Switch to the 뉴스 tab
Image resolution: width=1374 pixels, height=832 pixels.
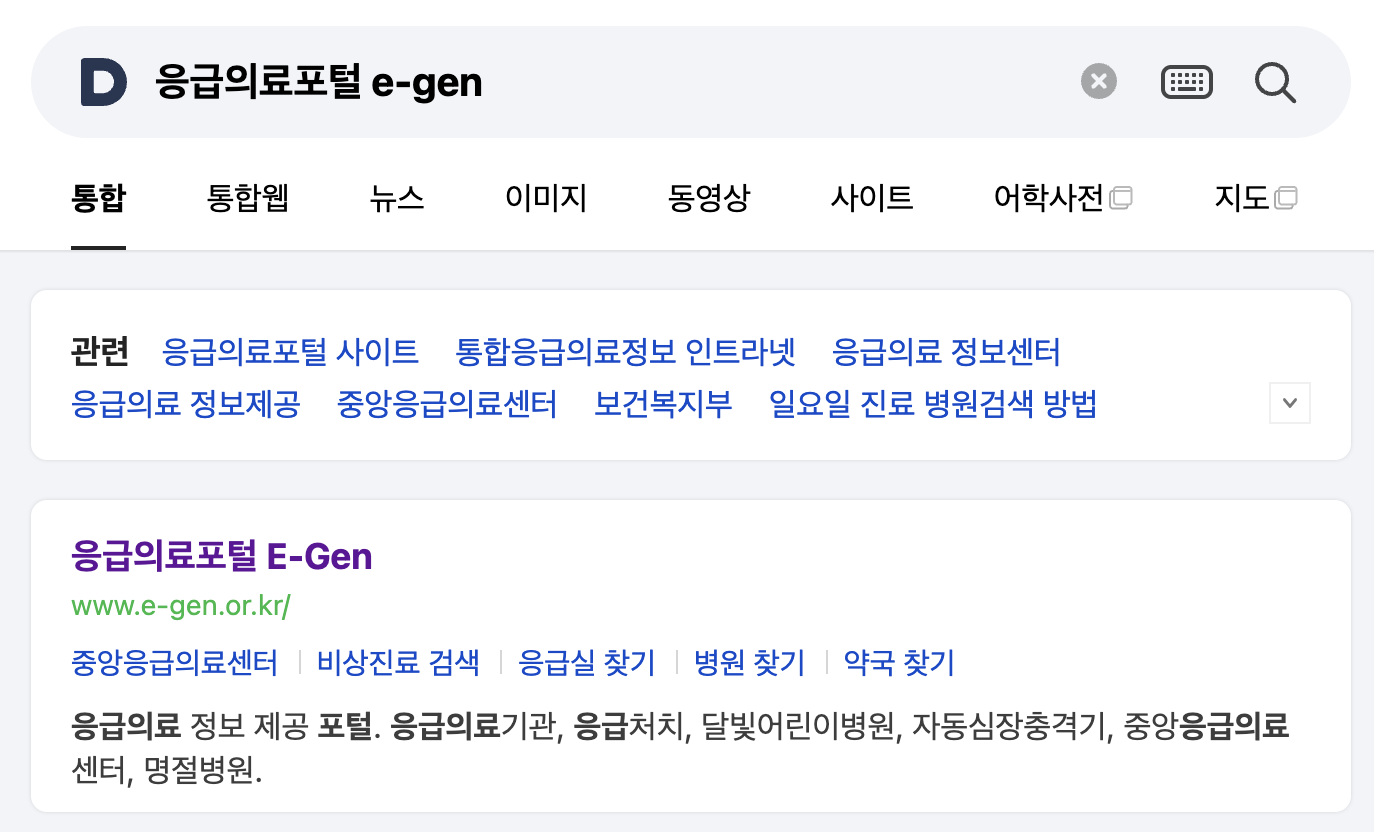(x=397, y=198)
